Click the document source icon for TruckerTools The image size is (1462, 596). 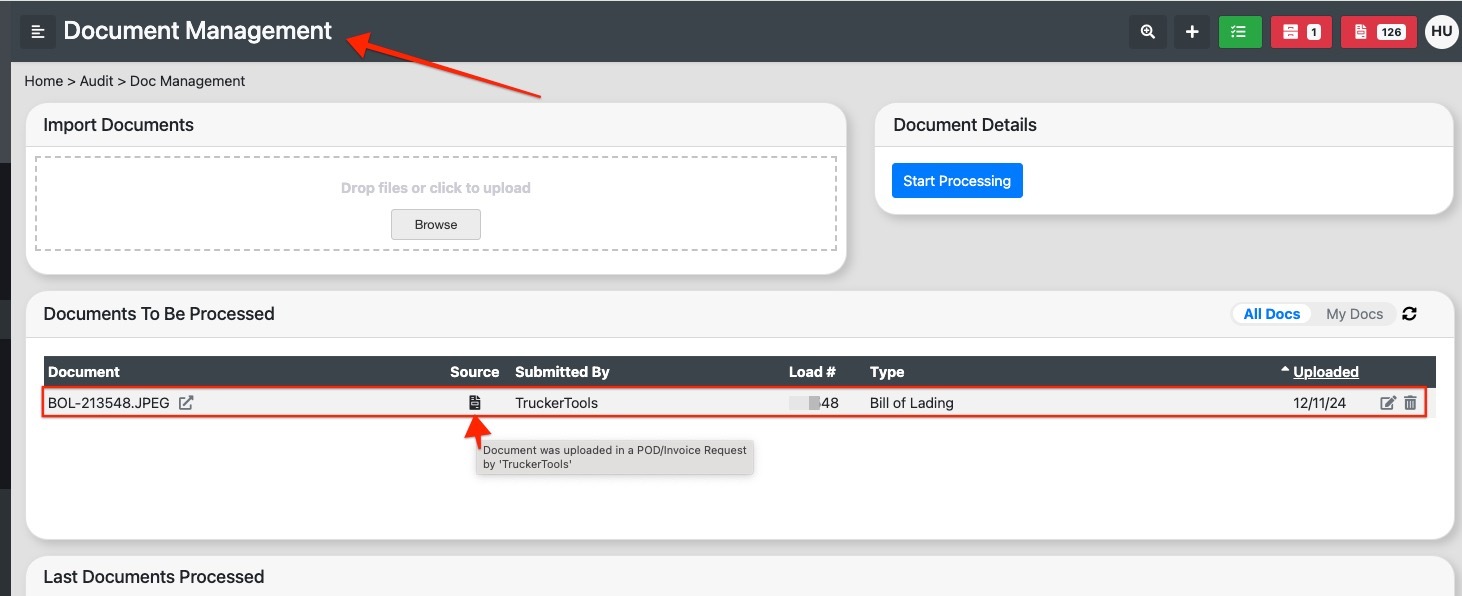(x=475, y=402)
